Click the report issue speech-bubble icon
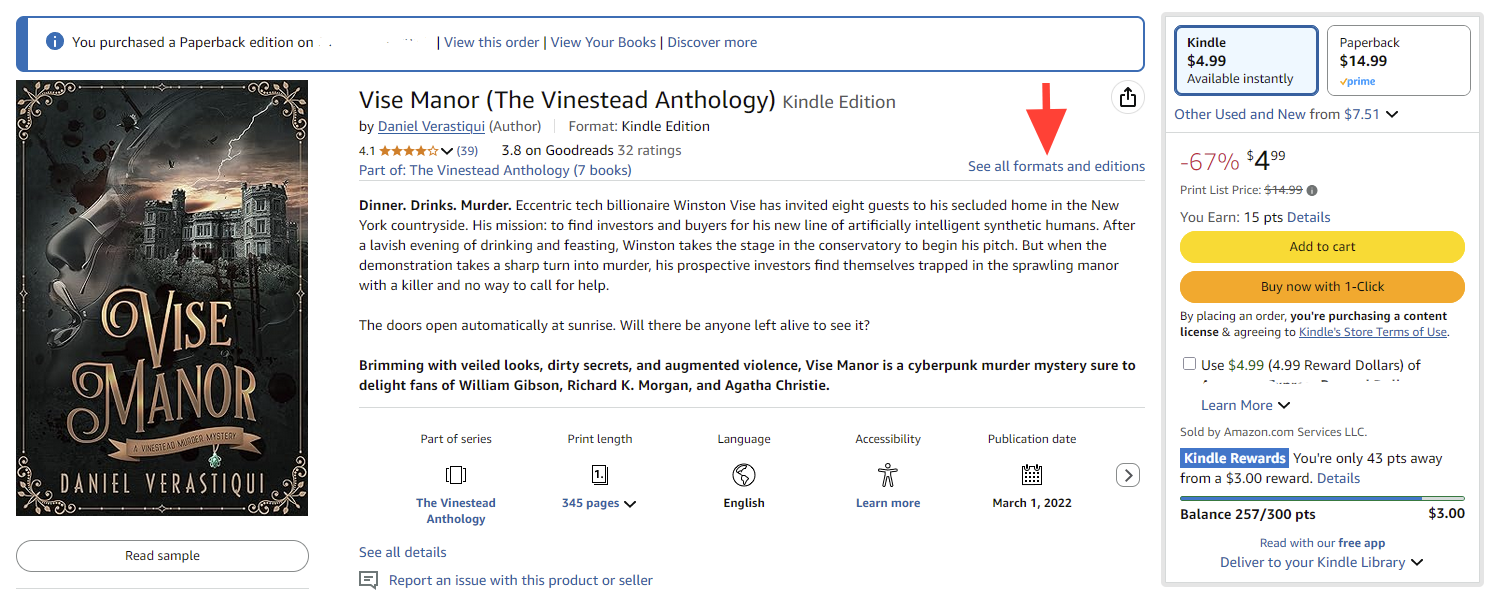This screenshot has height=592, width=1498. [369, 580]
